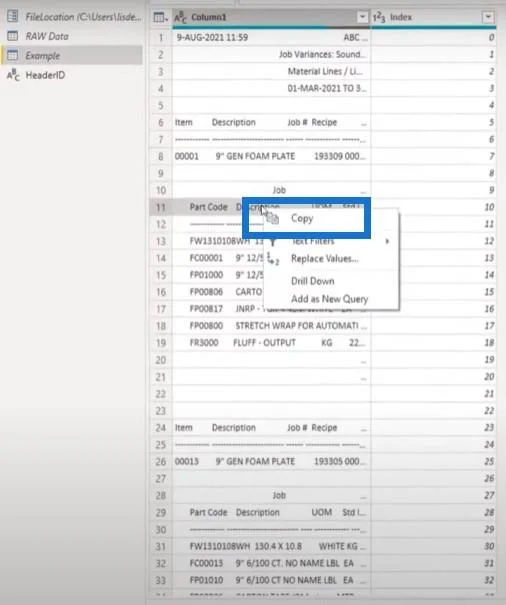Click the HeaderID text-type icon

(13, 75)
